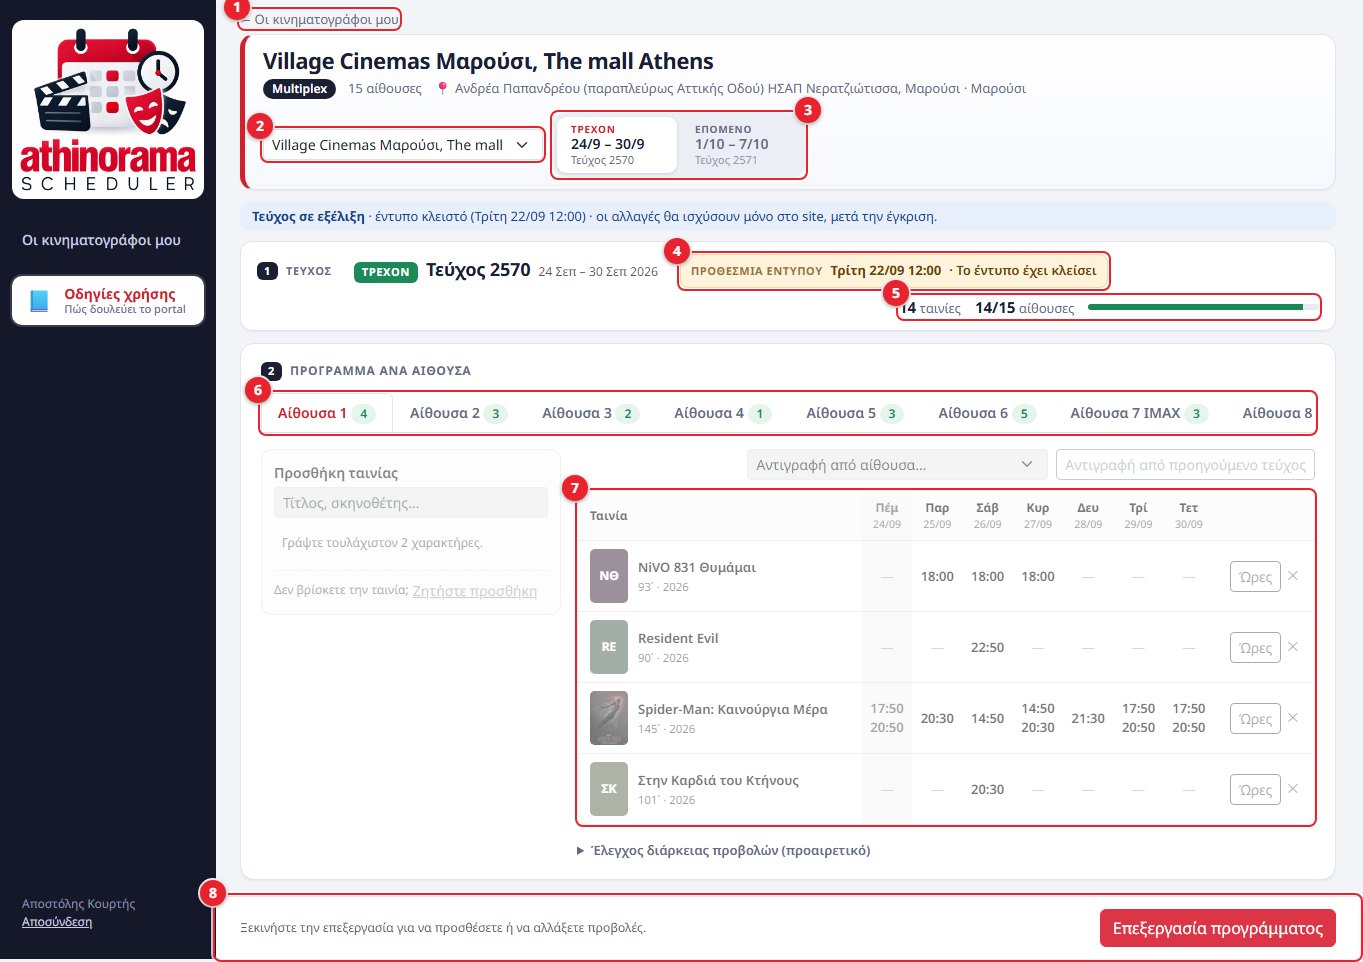Click the NiVO 831 Θυμάμαι film title
1363x962 pixels.
coord(697,567)
